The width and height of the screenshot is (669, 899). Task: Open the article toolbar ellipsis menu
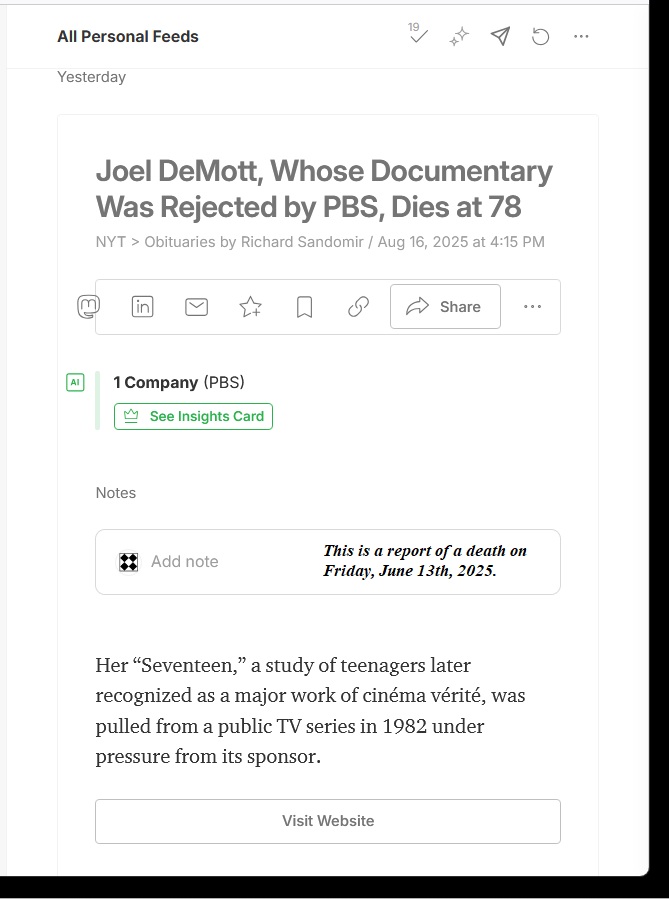532,307
